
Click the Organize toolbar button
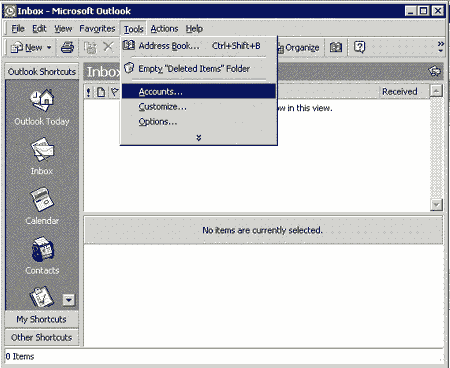pos(299,48)
